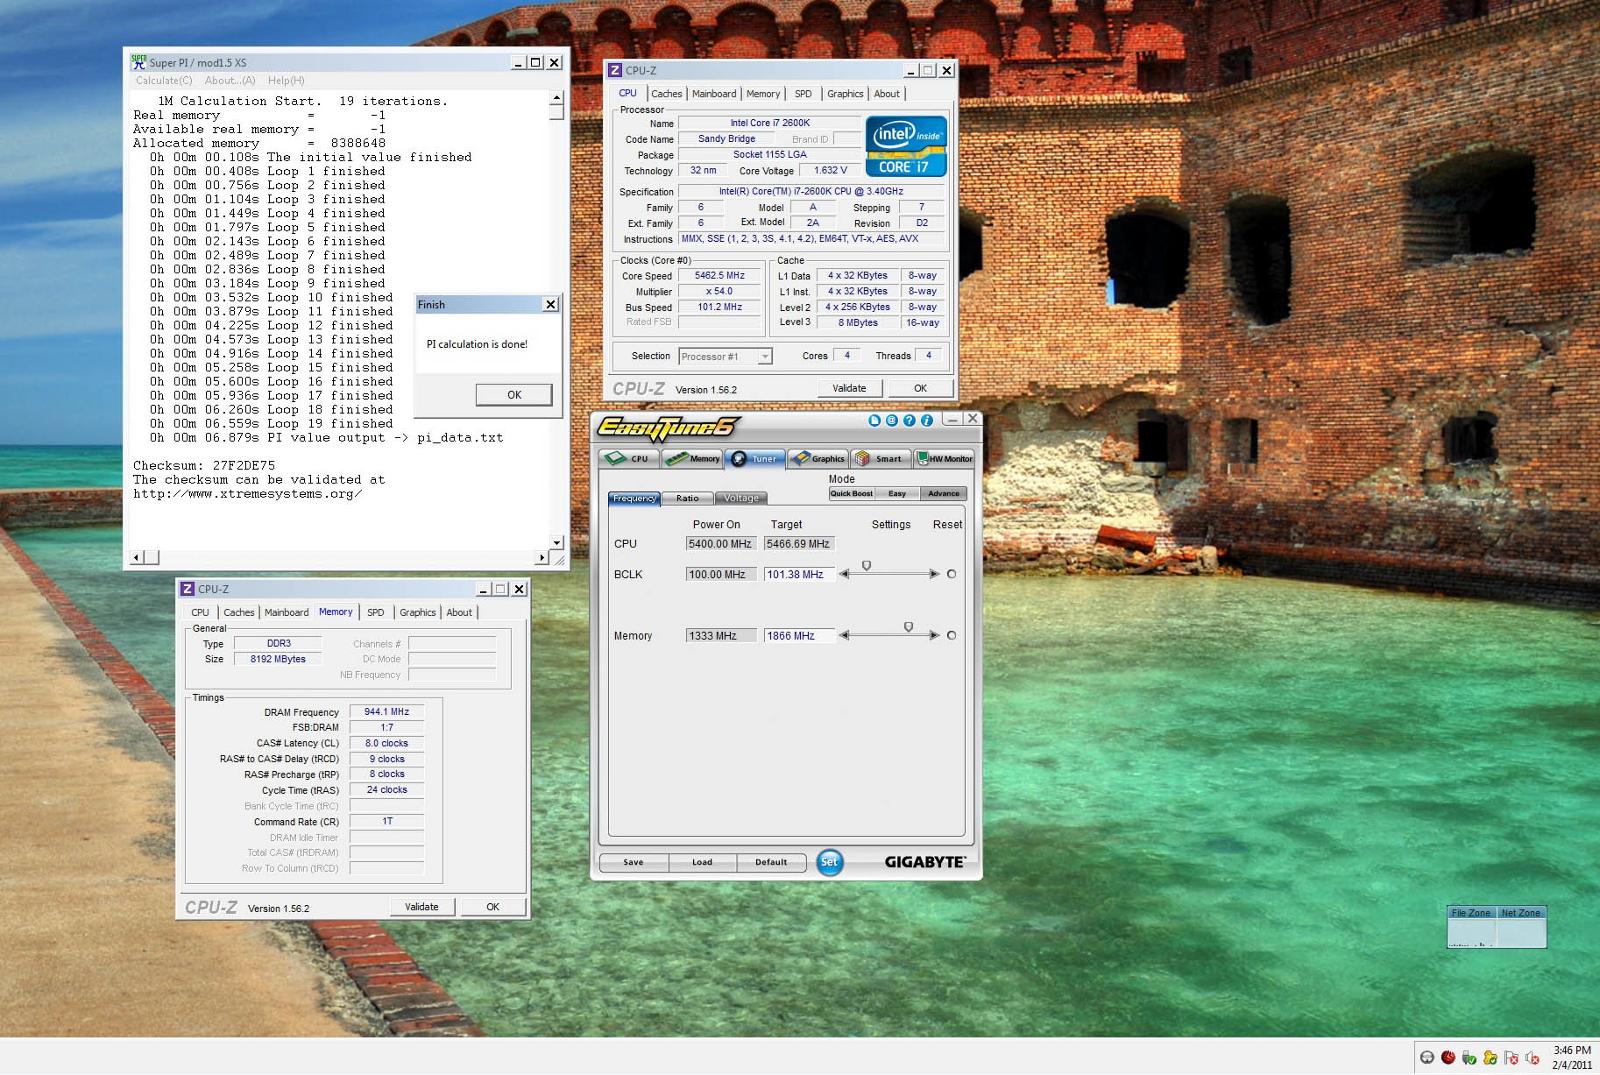Click Validate in the CPU-Z Memory window

point(422,907)
